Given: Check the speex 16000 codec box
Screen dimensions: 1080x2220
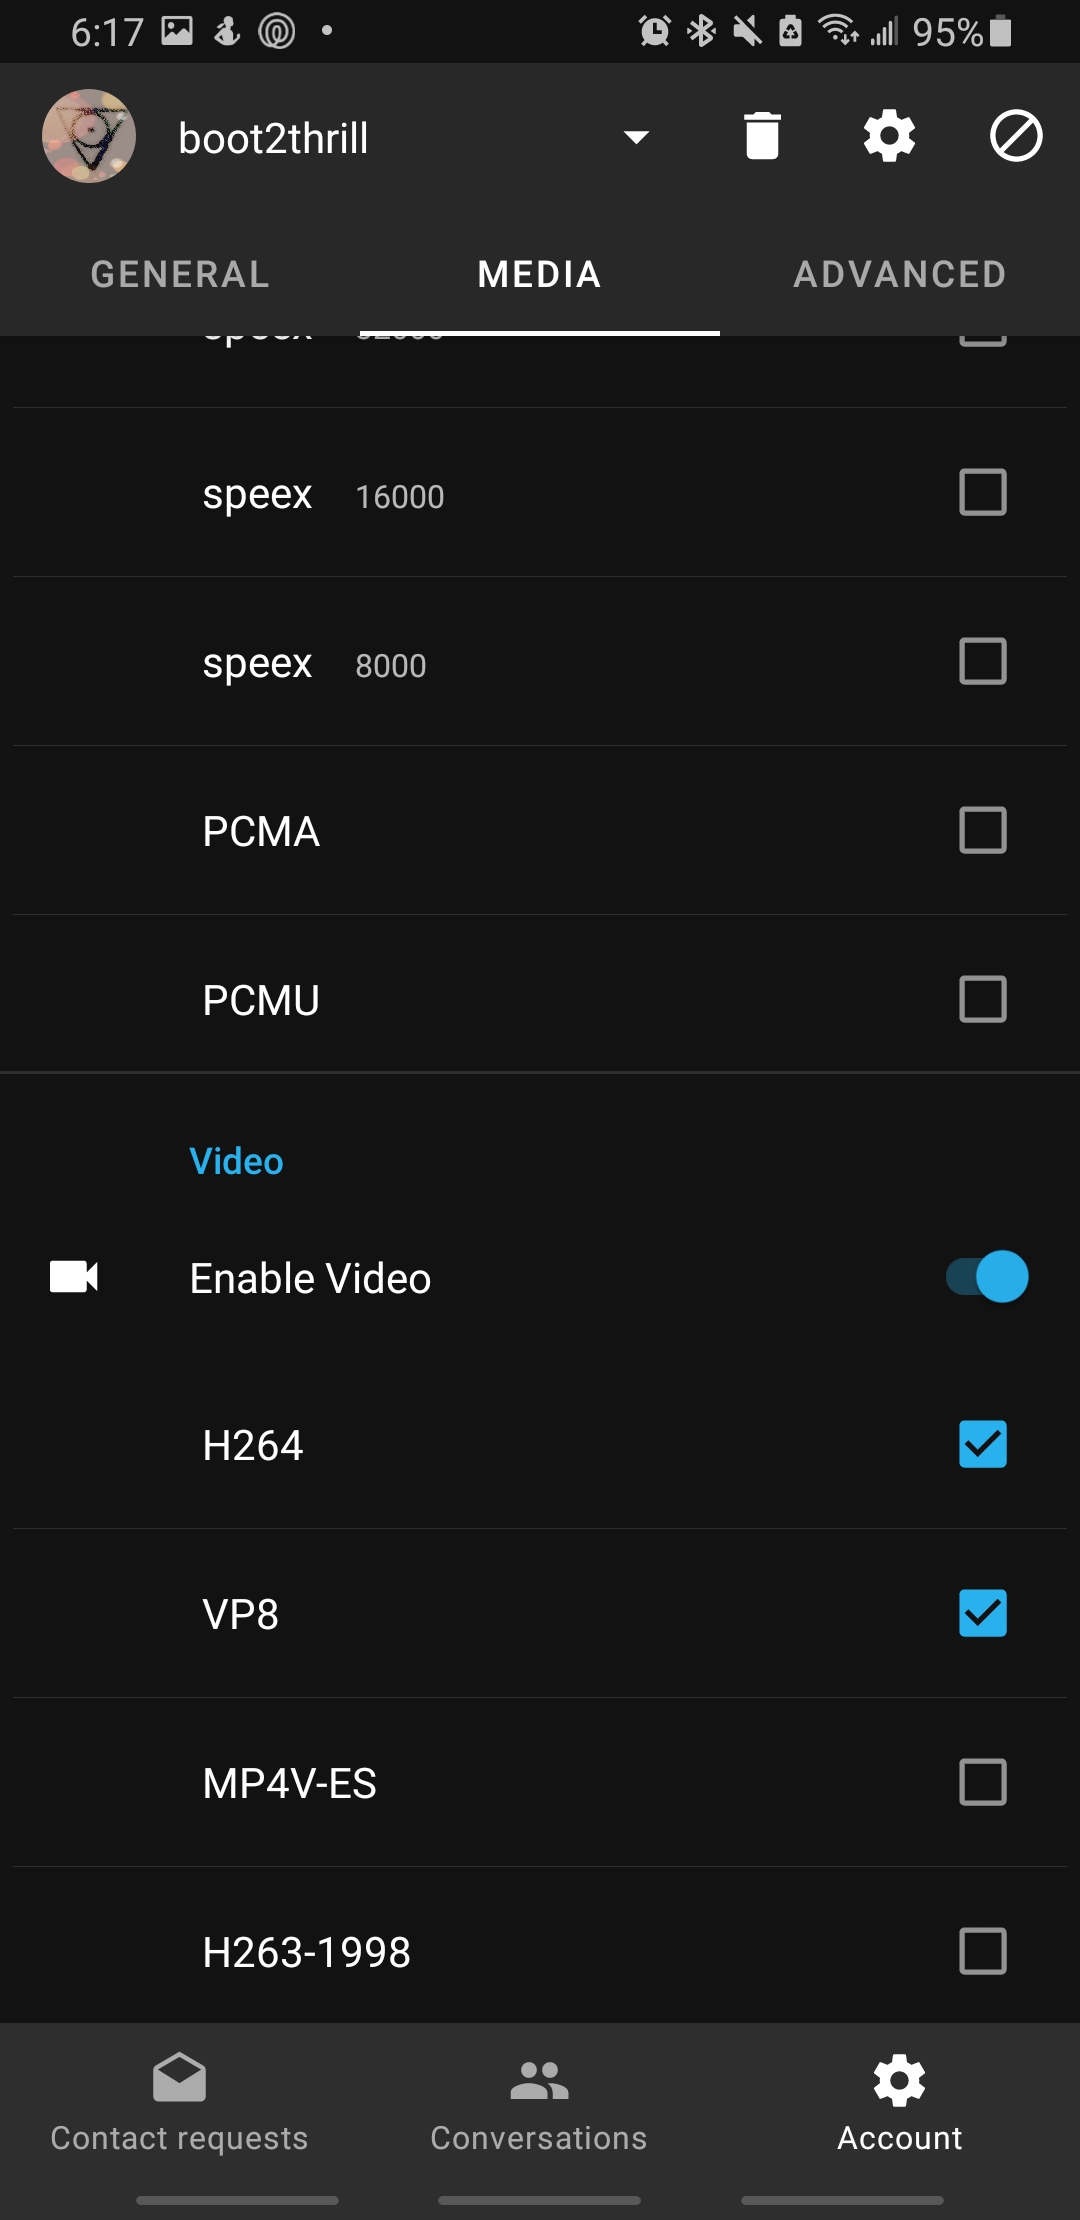Looking at the screenshot, I should [x=982, y=492].
